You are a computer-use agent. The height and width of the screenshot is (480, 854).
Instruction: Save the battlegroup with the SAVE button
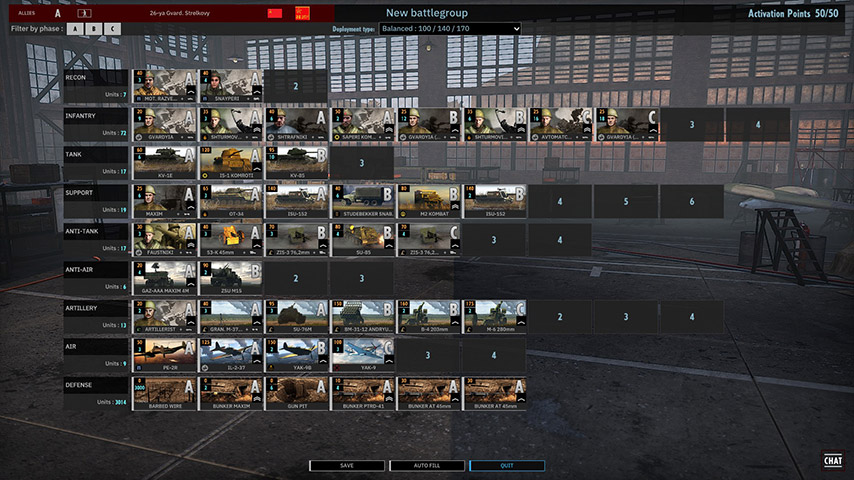(x=347, y=466)
